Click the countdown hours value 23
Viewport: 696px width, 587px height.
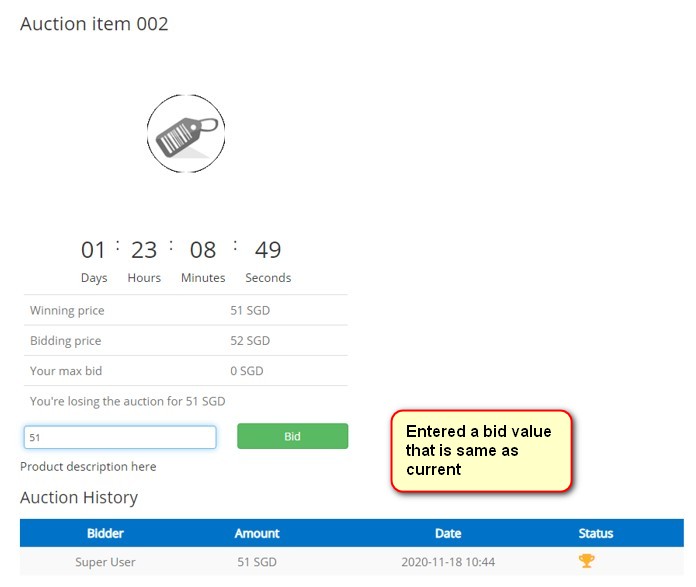[144, 250]
